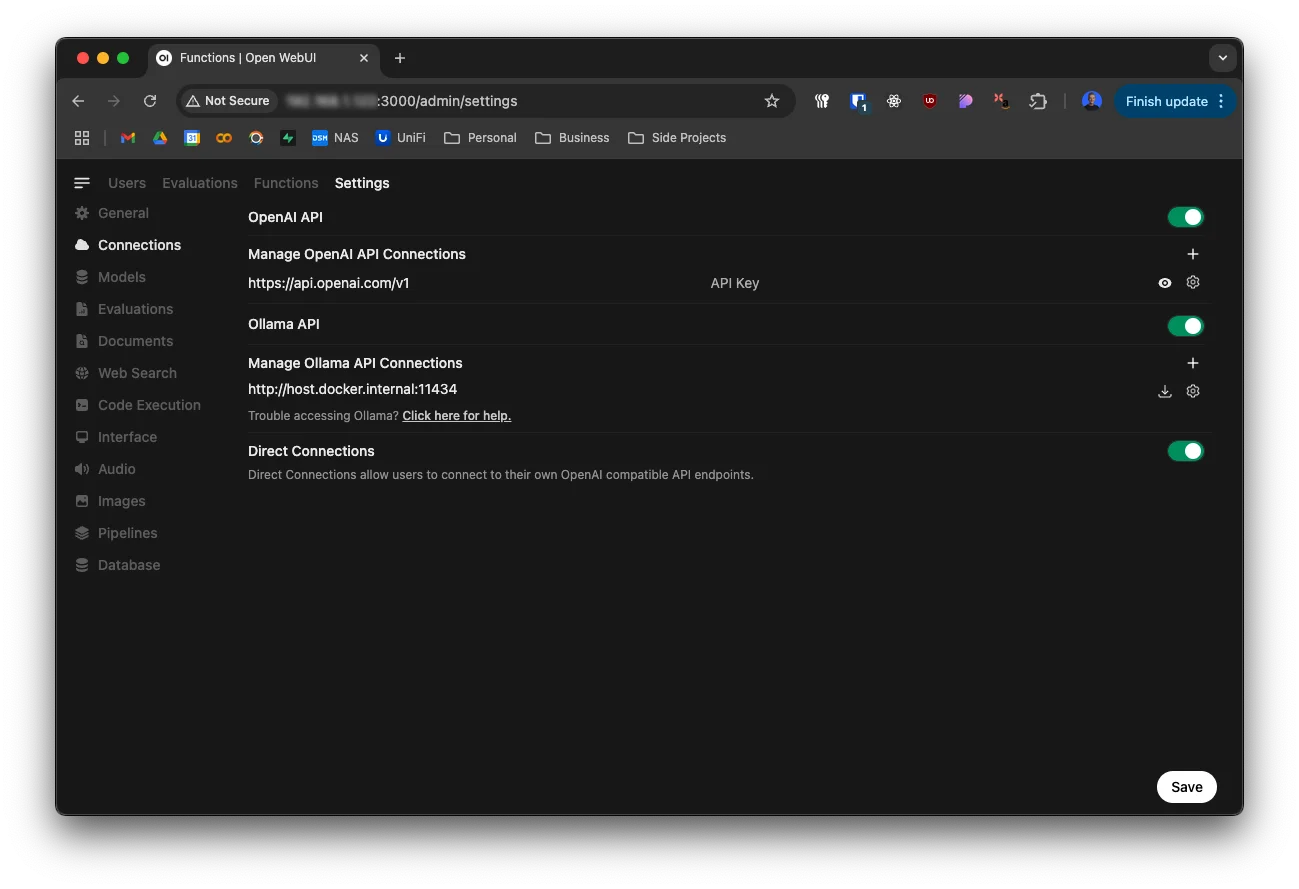The height and width of the screenshot is (889, 1299).
Task: Select the Settings admin tab
Action: click(362, 183)
